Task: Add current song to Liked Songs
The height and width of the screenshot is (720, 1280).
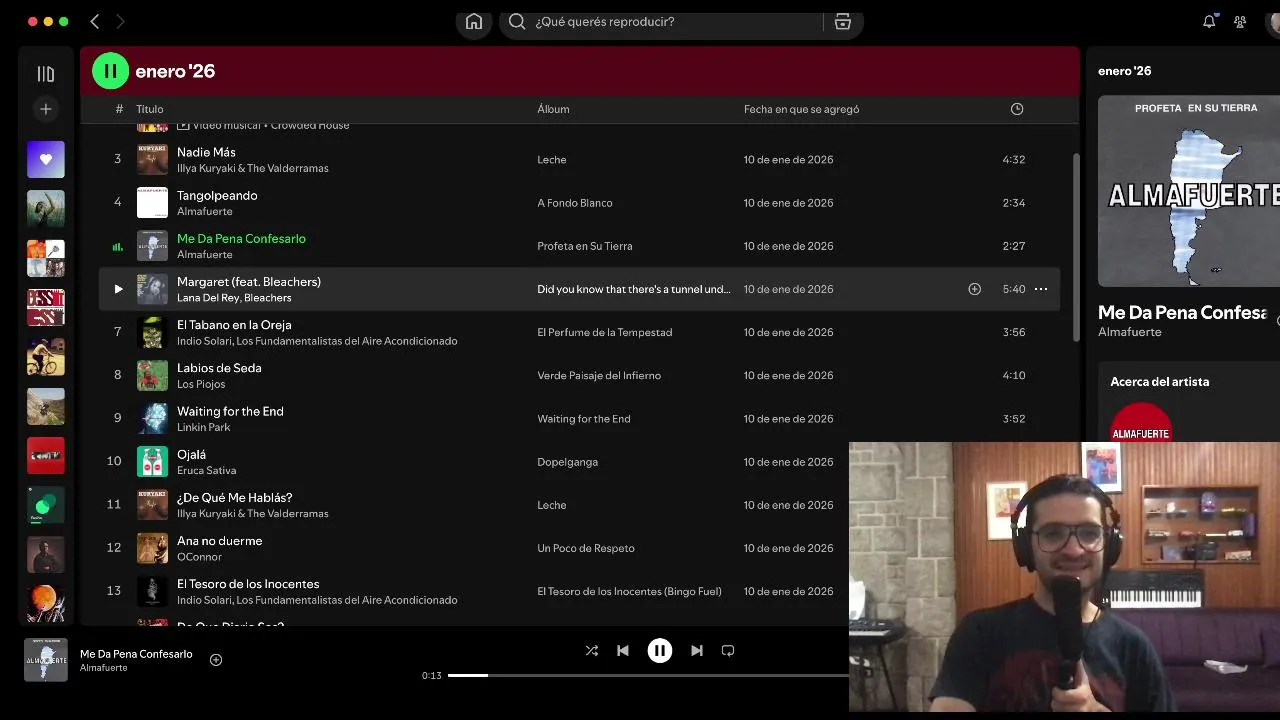Action: [216, 660]
